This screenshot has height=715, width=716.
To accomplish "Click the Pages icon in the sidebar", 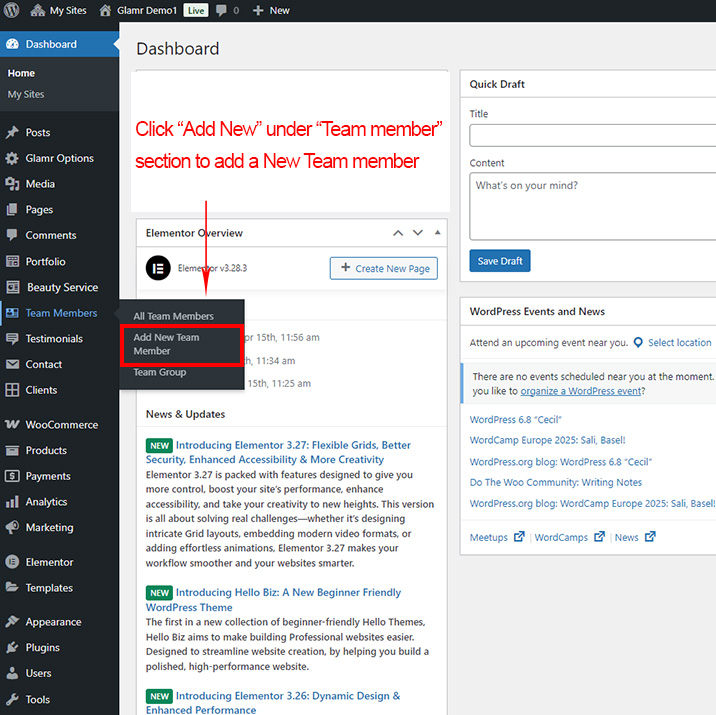I will pos(12,210).
